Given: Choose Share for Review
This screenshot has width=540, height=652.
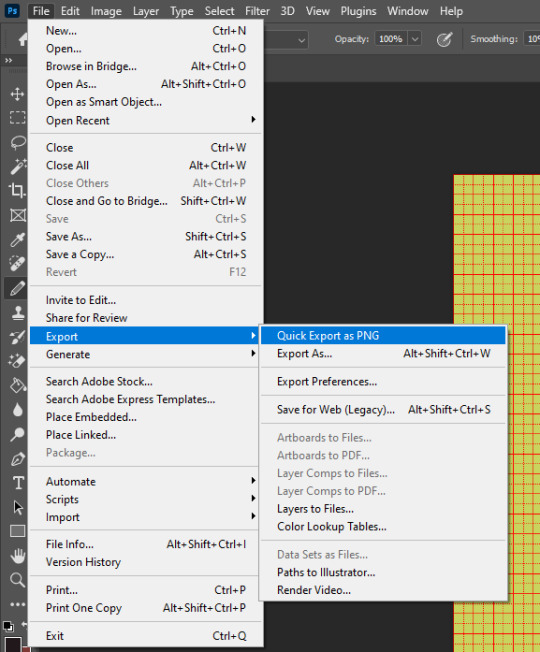Looking at the screenshot, I should pos(145,318).
